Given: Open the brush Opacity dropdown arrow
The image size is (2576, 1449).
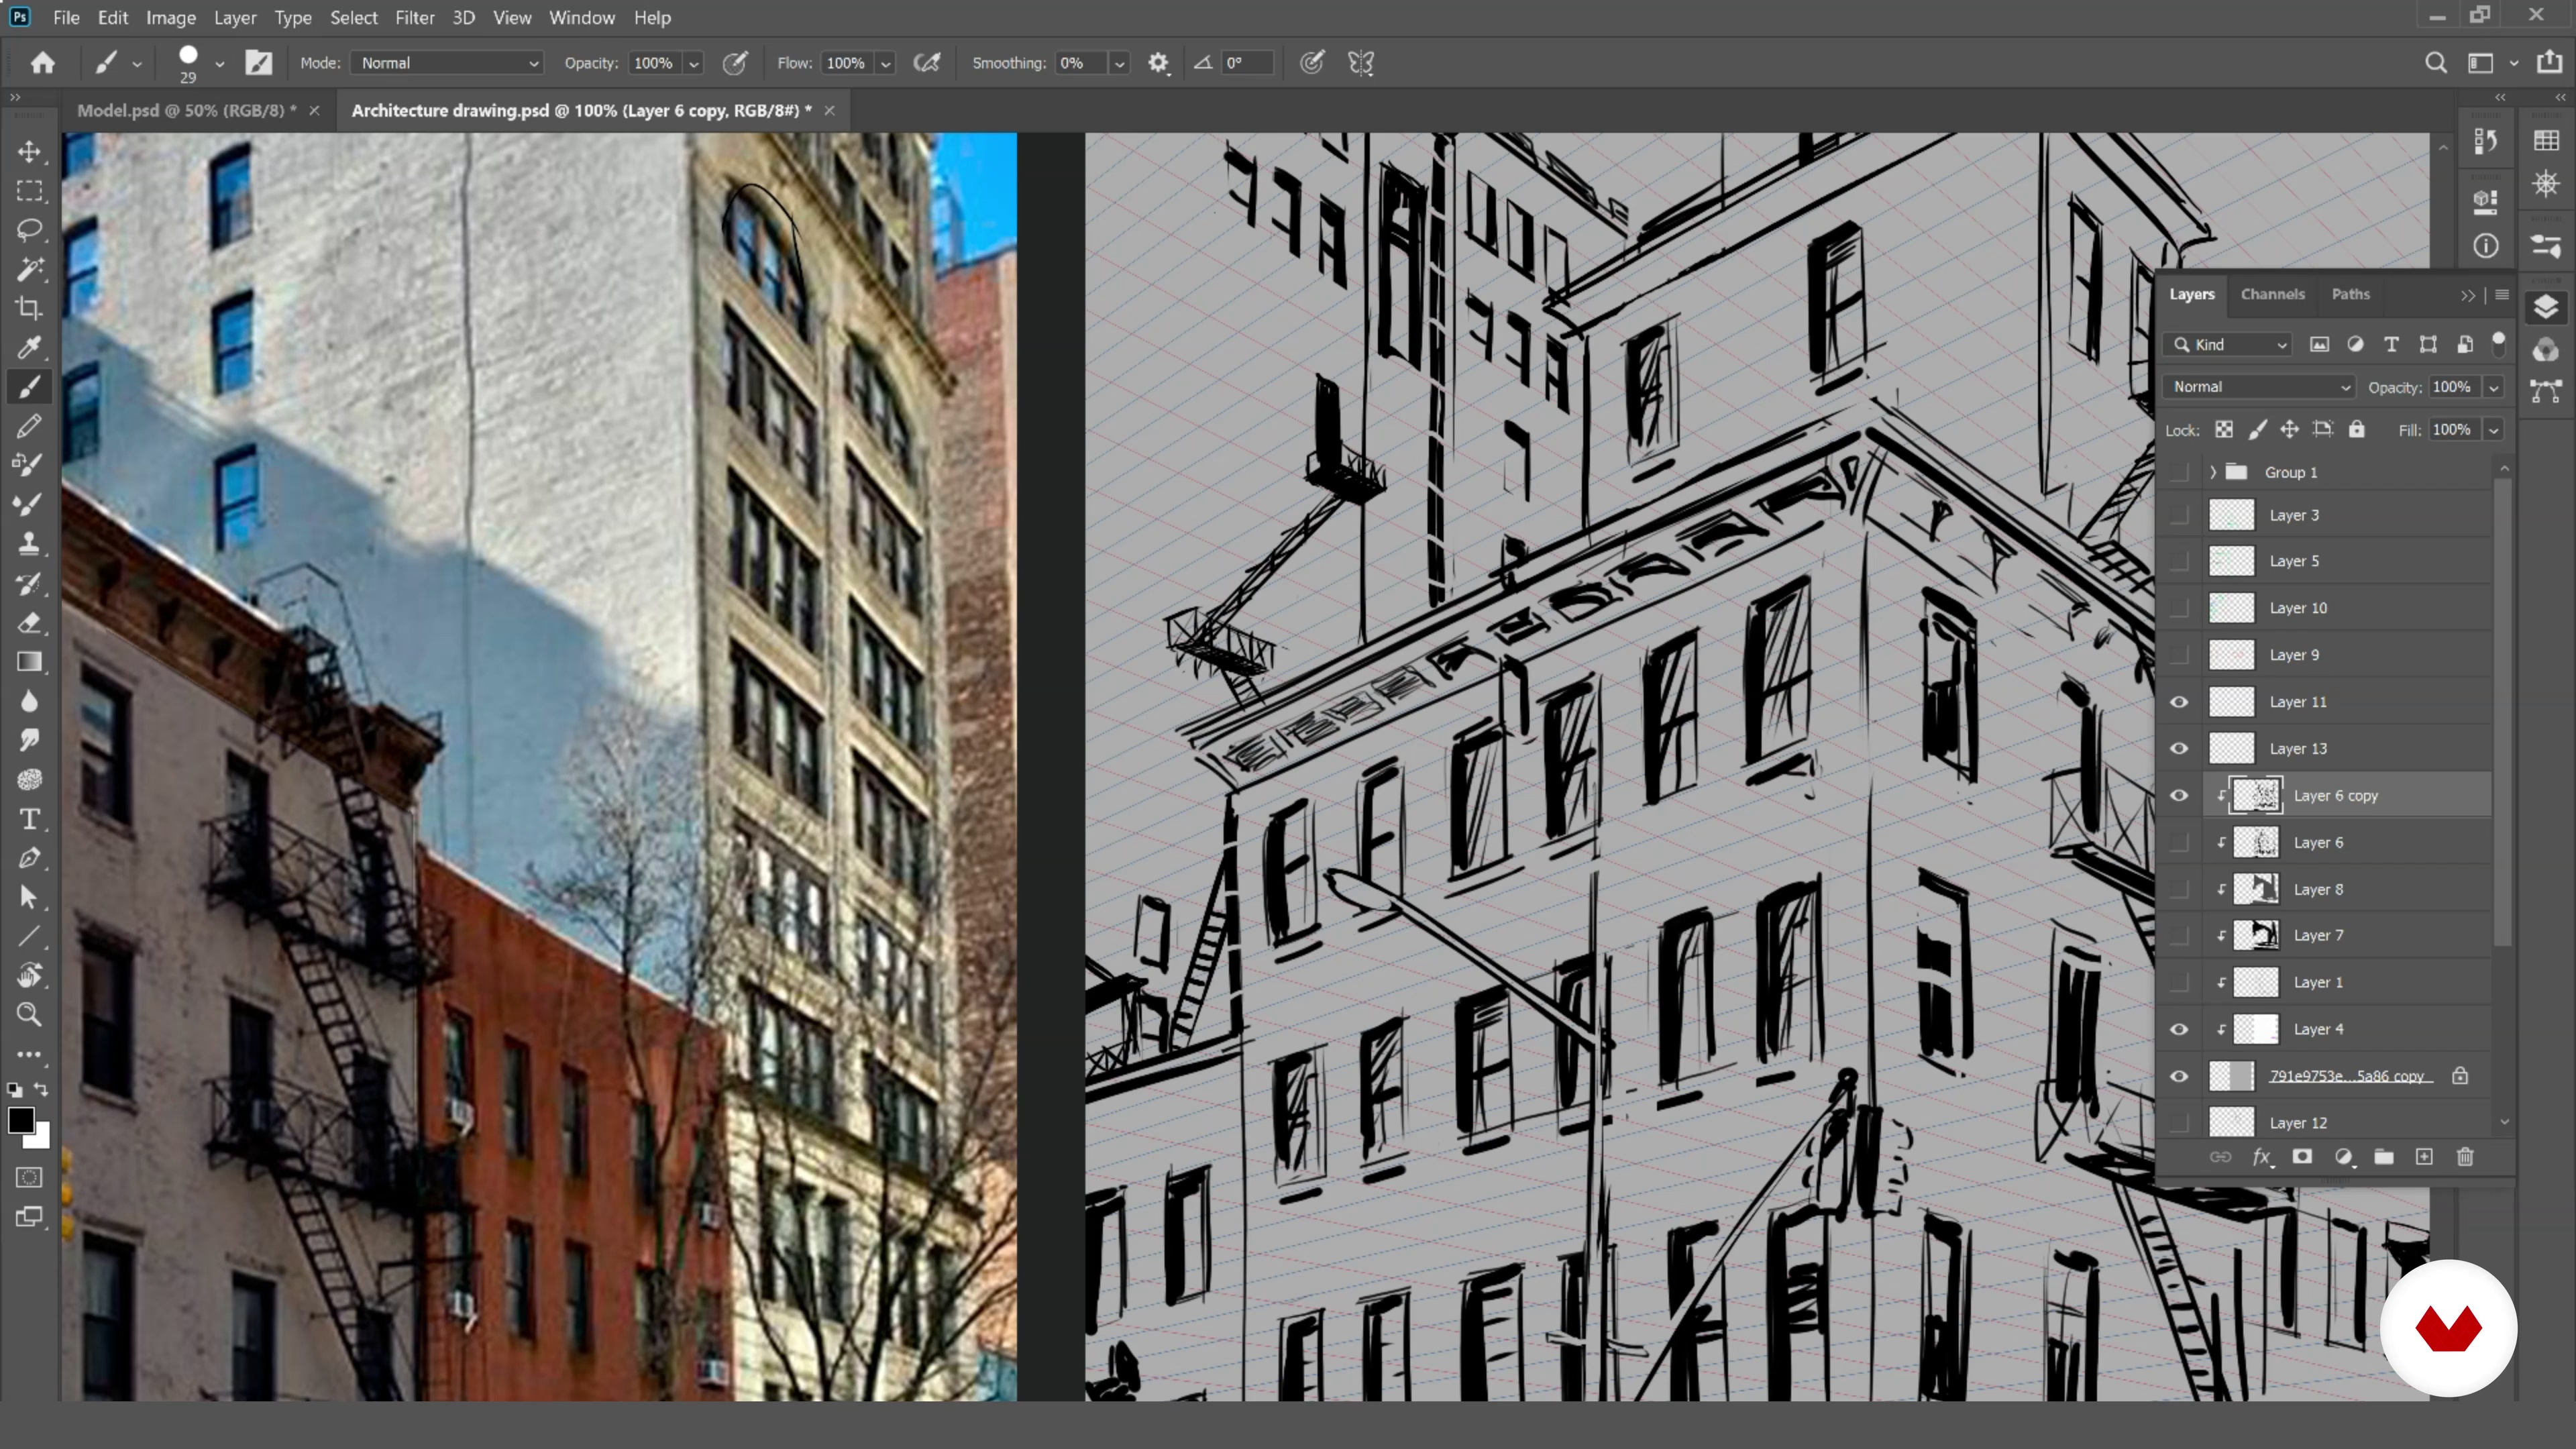Looking at the screenshot, I should pos(693,63).
